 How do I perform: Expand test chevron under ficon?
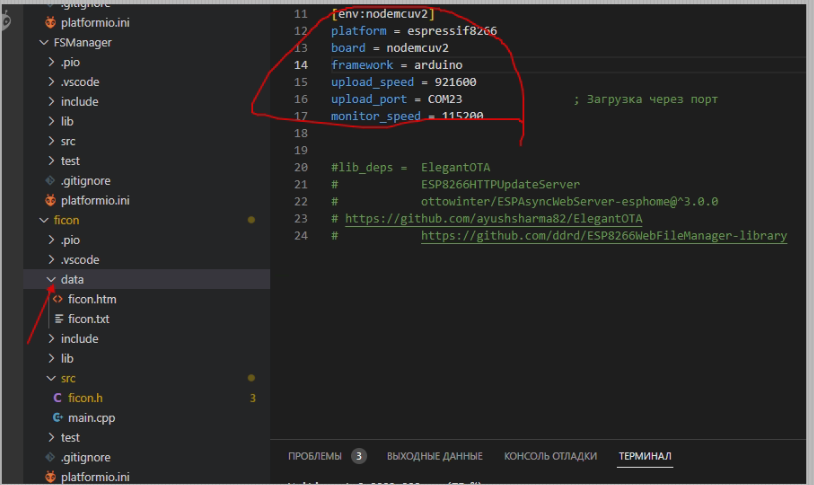pyautogui.click(x=51, y=437)
